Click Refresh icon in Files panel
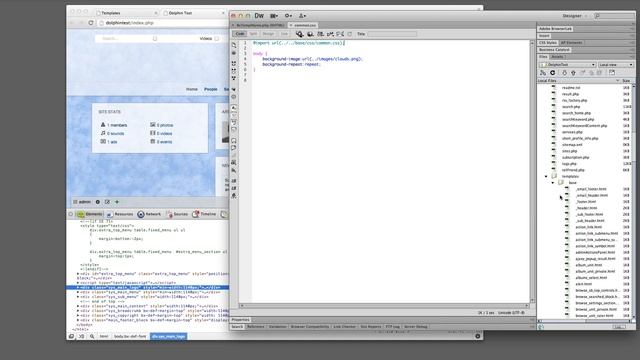The width and height of the screenshot is (640, 360). (x=553, y=73)
